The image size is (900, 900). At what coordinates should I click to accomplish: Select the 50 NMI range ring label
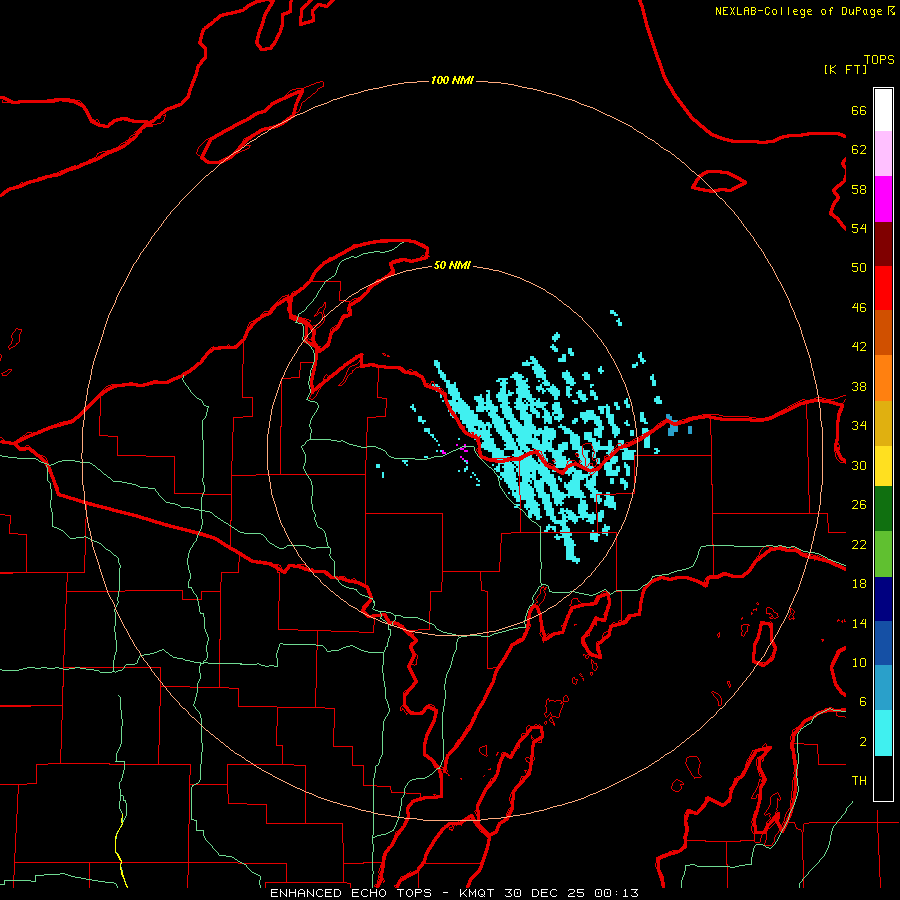coord(452,265)
